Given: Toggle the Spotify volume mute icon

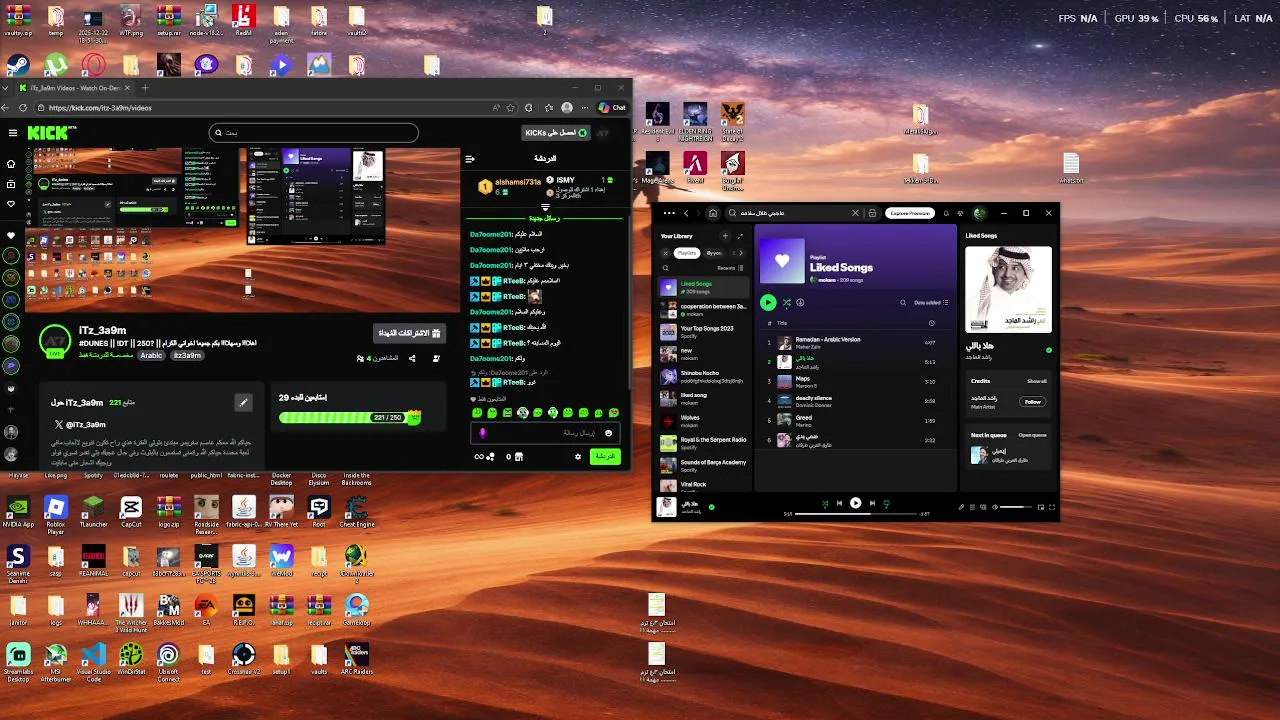Looking at the screenshot, I should pos(995,507).
